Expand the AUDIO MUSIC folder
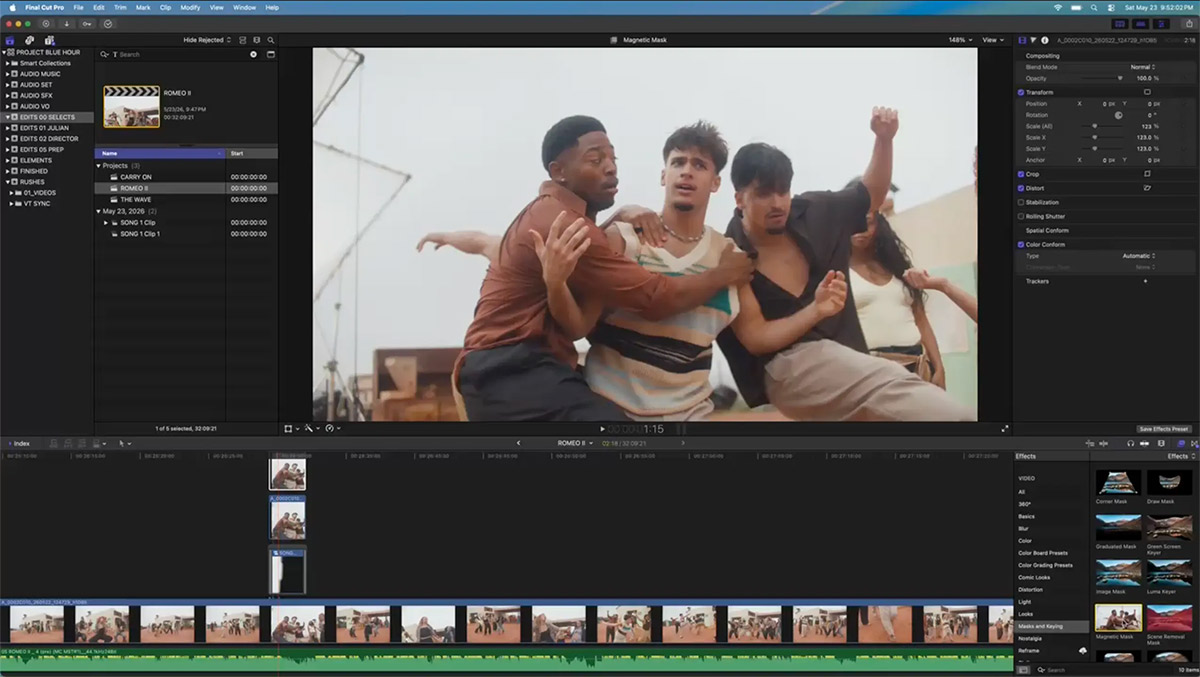The width and height of the screenshot is (1200, 677). pyautogui.click(x=7, y=74)
